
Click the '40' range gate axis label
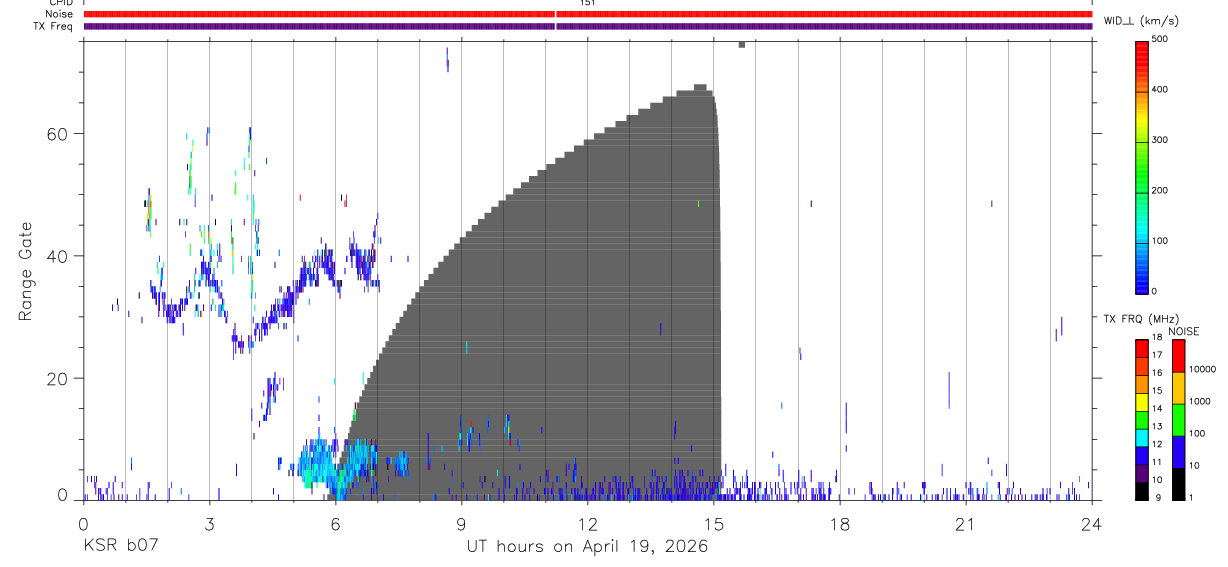pyautogui.click(x=59, y=256)
